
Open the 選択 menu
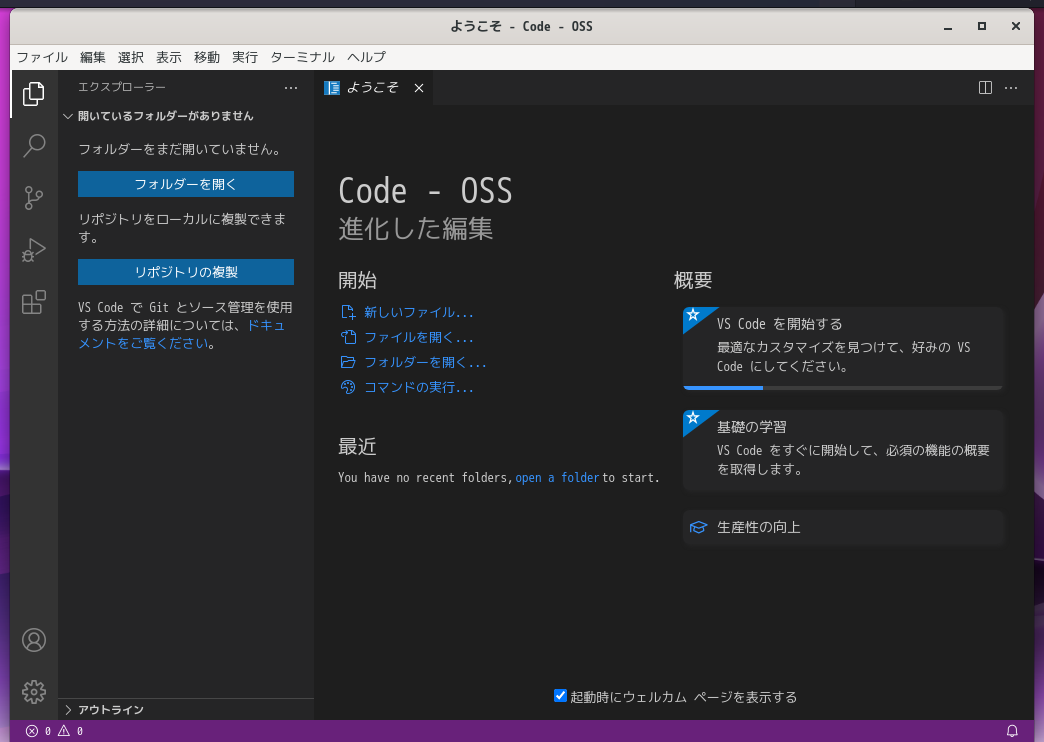[x=130, y=57]
